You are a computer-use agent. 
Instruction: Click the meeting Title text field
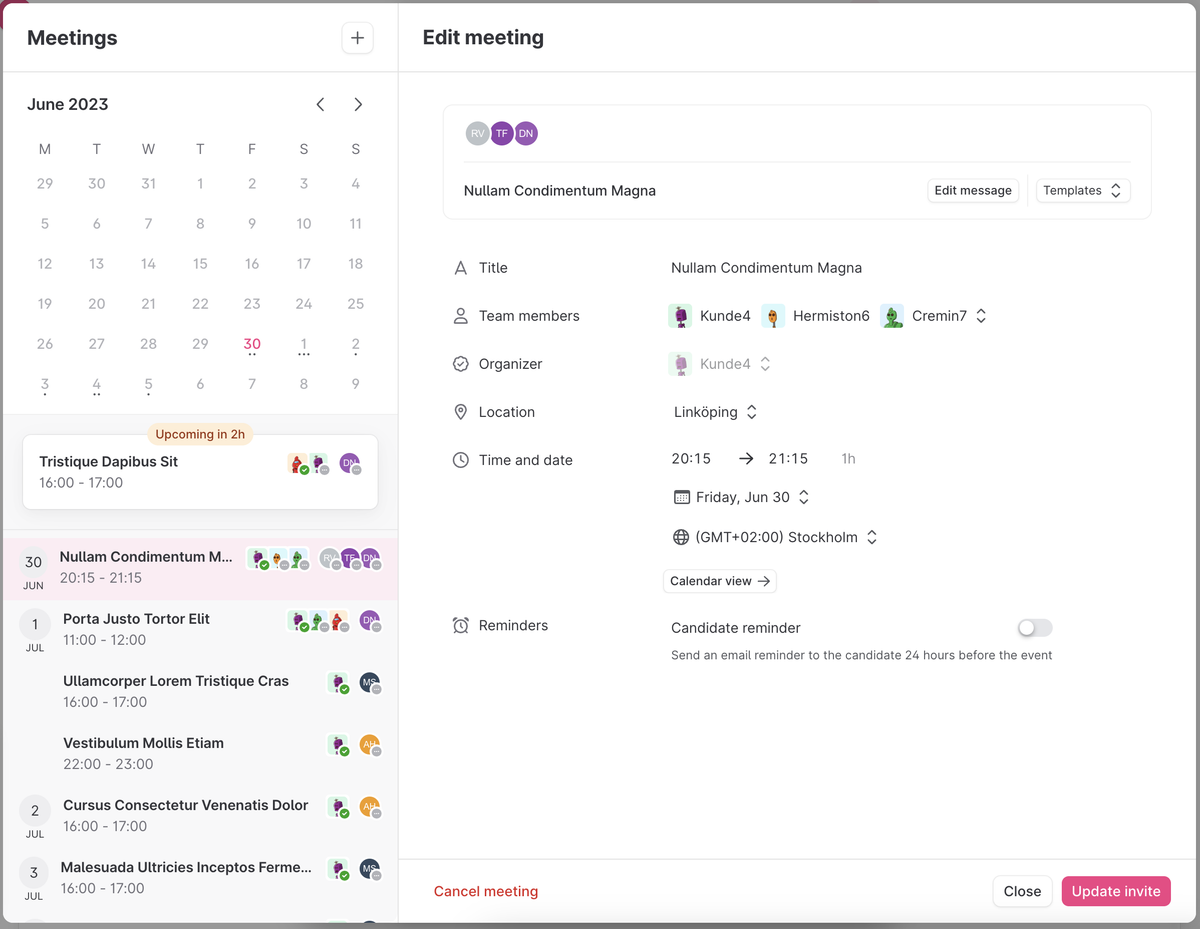766,268
